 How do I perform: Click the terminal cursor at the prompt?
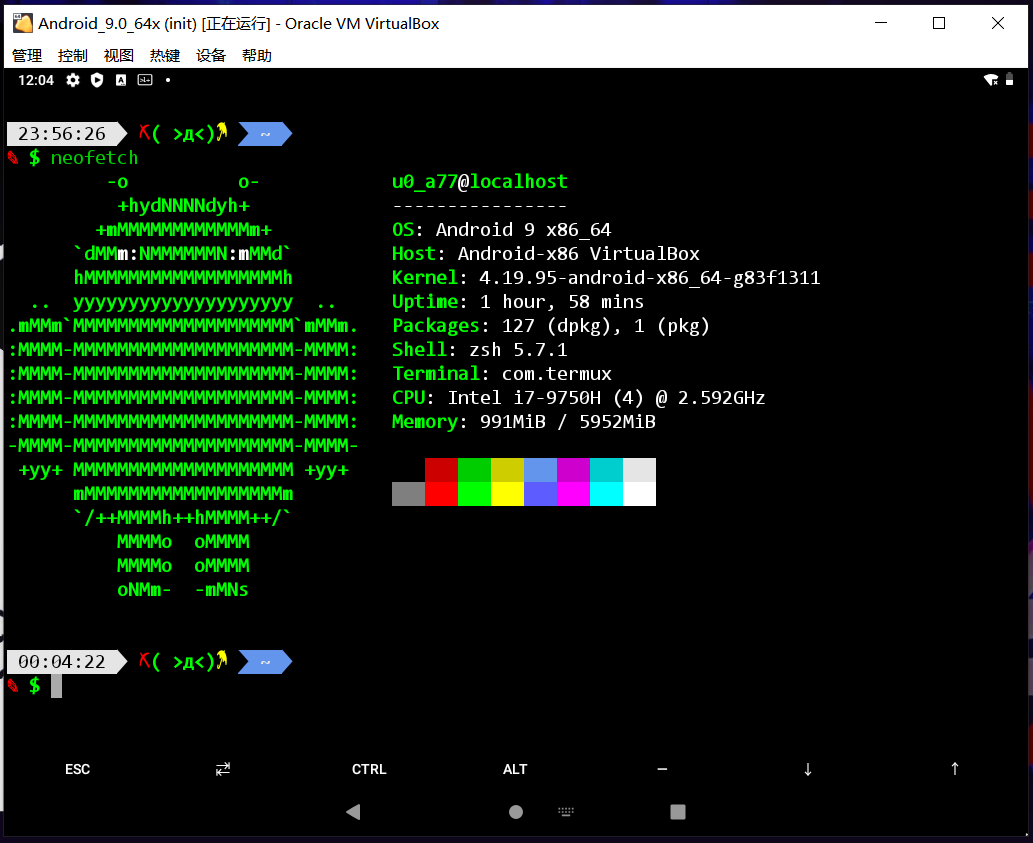click(x=57, y=686)
